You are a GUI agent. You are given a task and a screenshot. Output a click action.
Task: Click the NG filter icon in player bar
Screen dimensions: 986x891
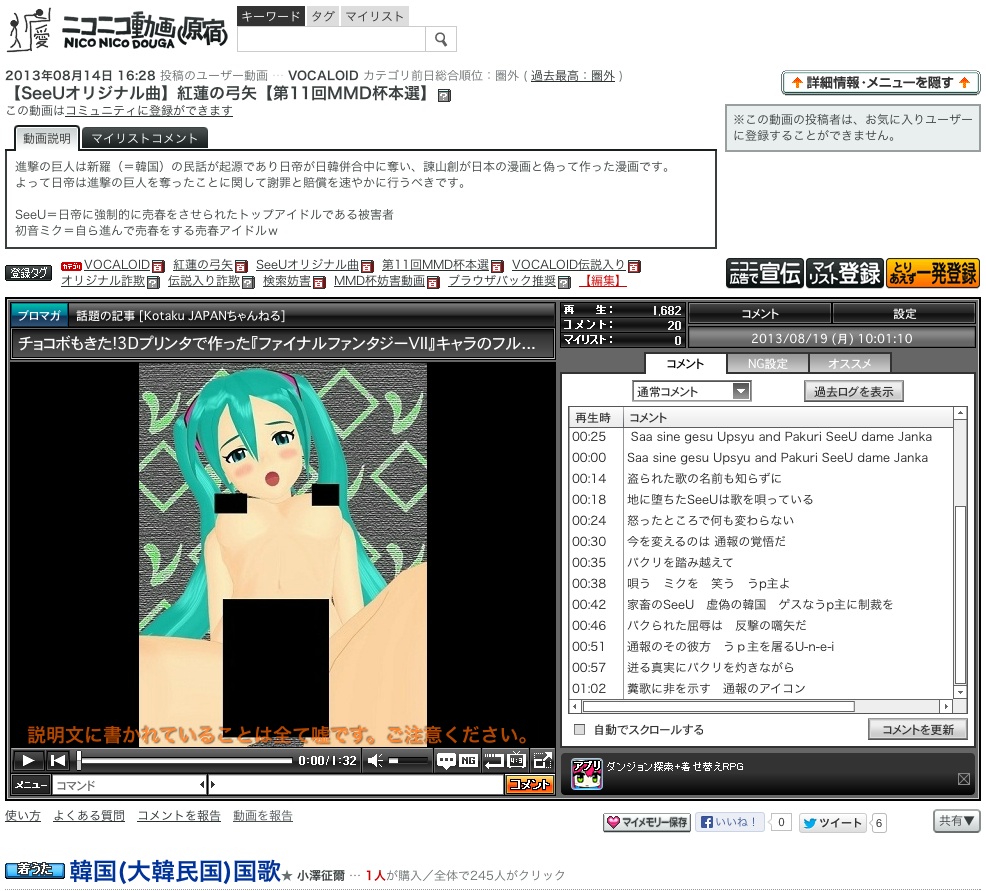pos(468,761)
